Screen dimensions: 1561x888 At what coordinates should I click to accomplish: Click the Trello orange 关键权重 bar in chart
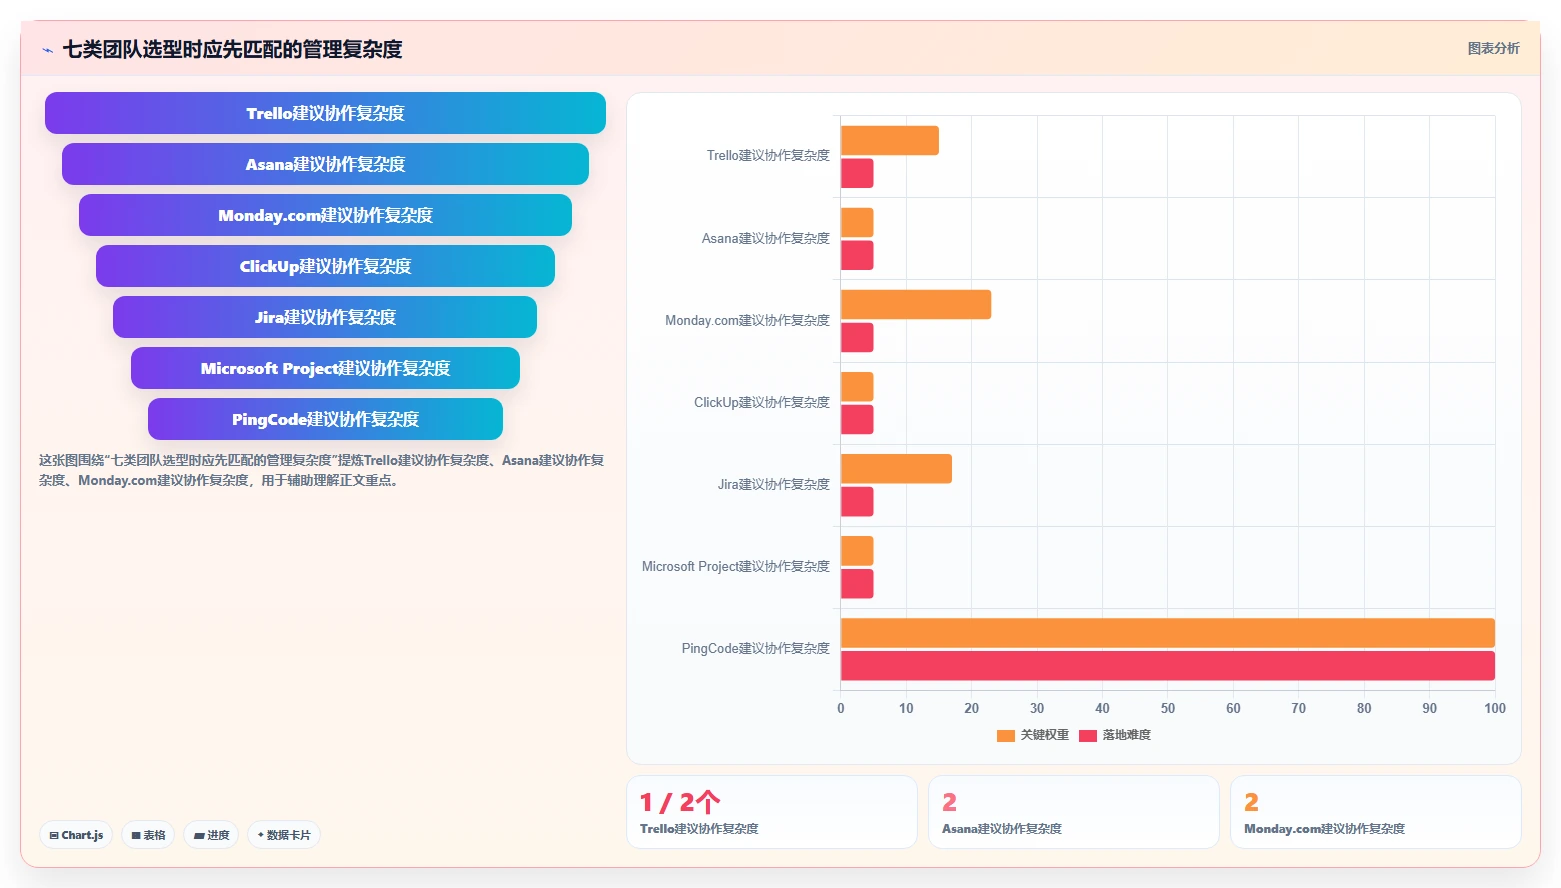[x=890, y=141]
